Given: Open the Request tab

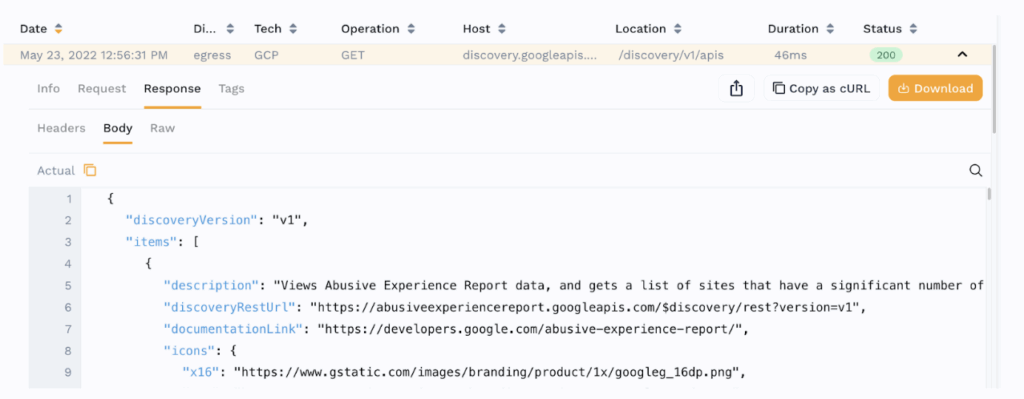Looking at the screenshot, I should (102, 89).
